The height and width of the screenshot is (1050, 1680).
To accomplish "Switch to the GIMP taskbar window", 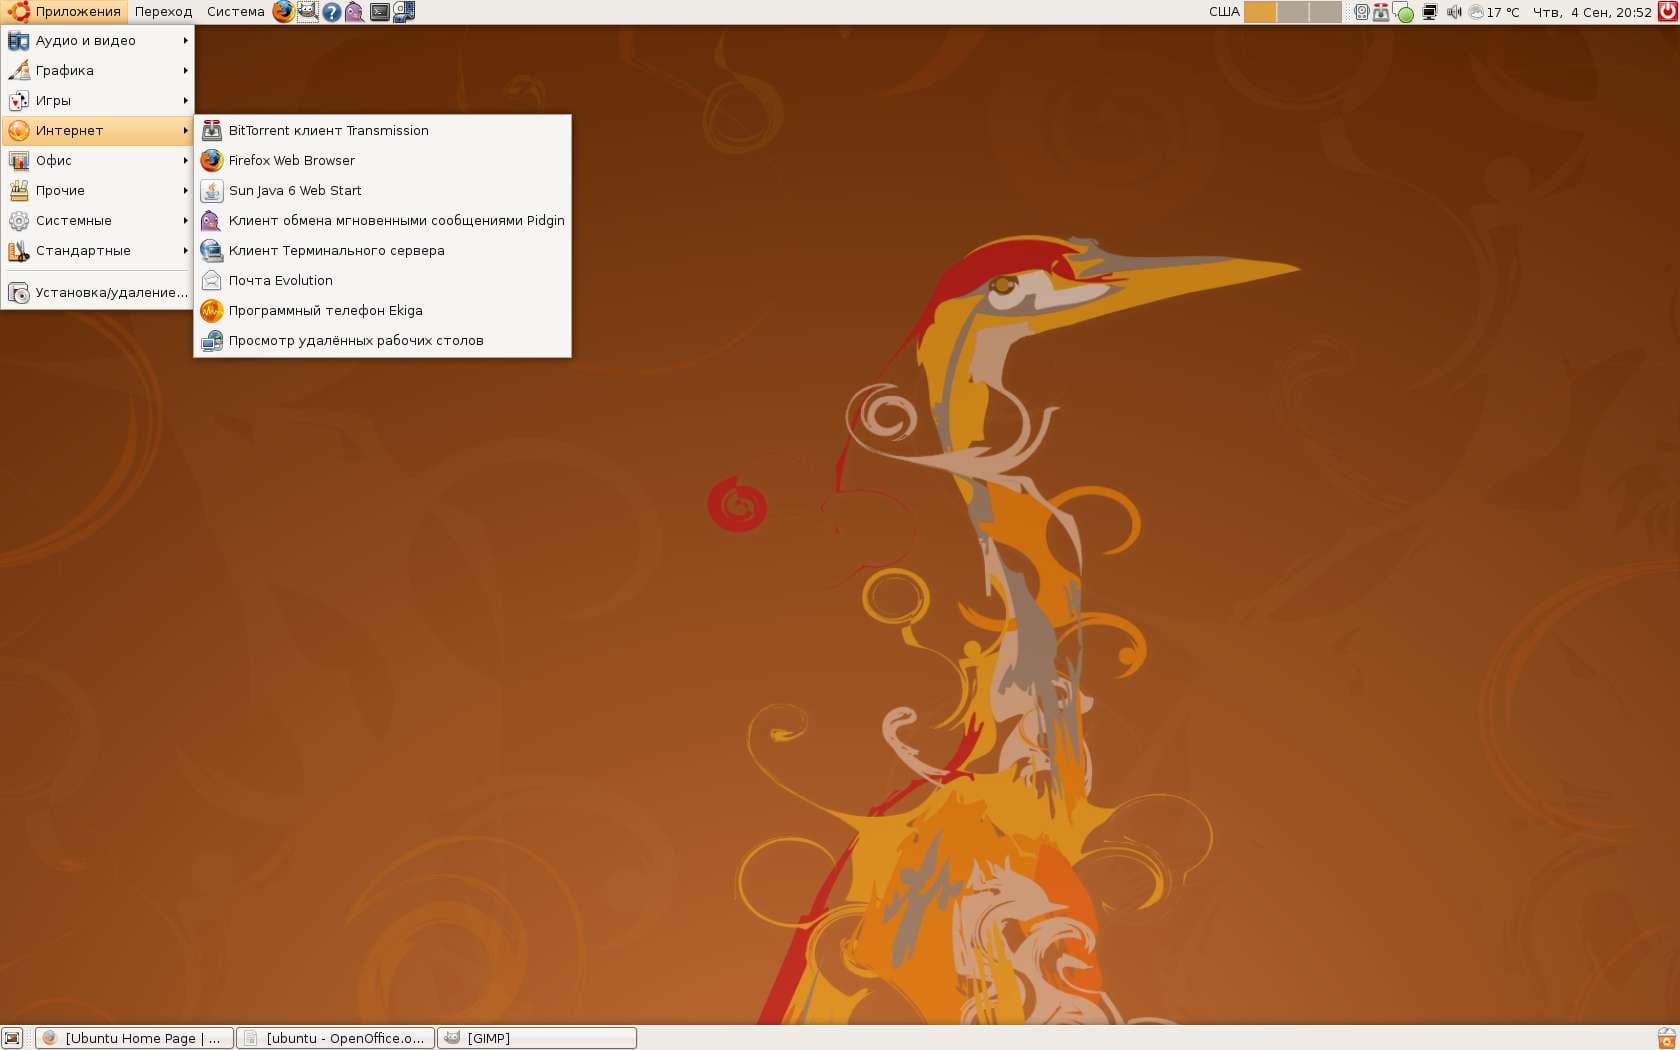I will coord(537,1038).
